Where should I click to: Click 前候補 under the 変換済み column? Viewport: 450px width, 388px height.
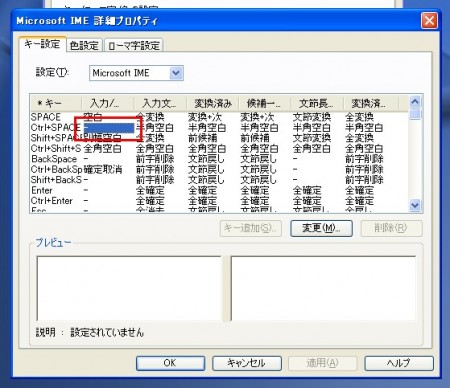pyautogui.click(x=203, y=138)
